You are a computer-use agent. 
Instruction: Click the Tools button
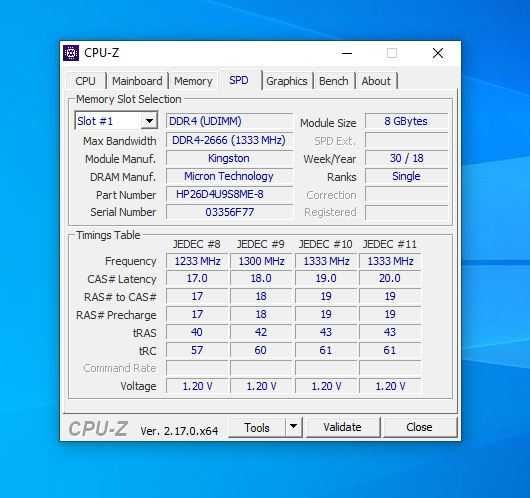pos(257,427)
